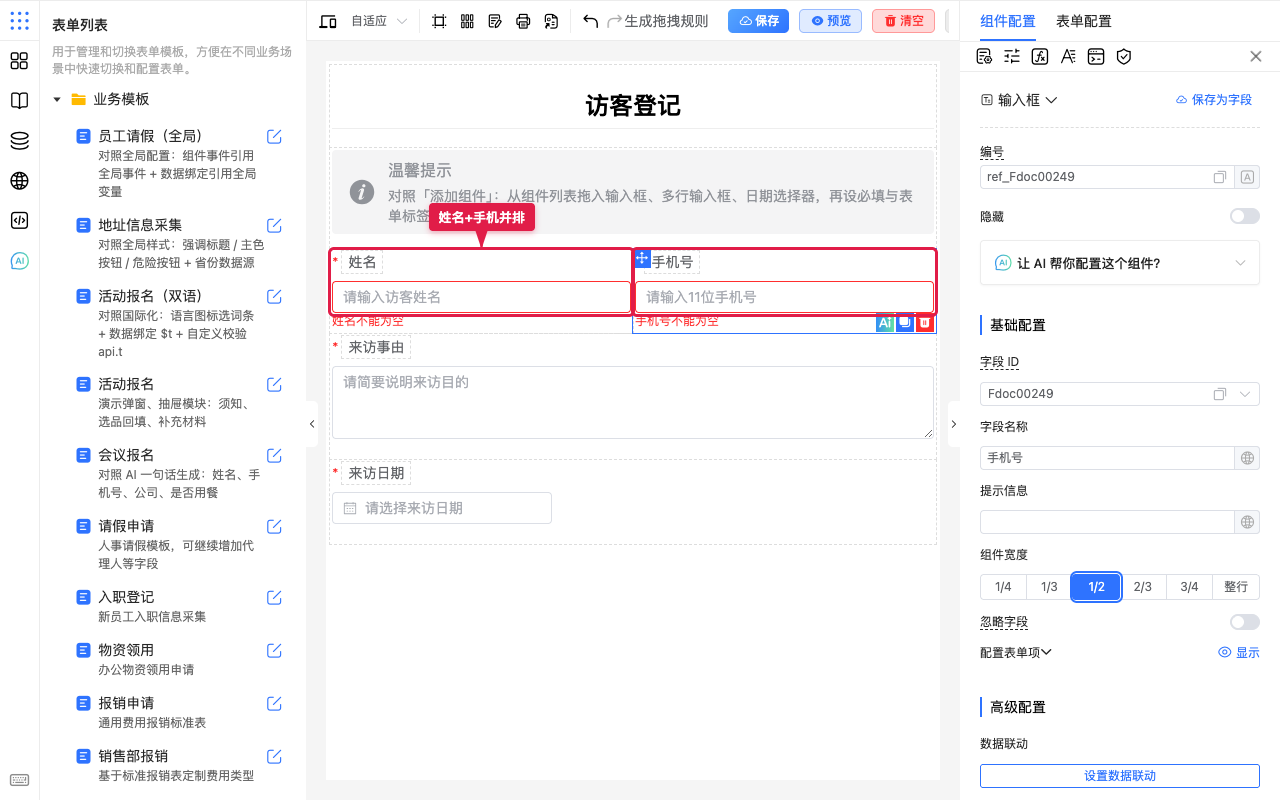Open the shield validation configuration icon
Viewport: 1280px width, 800px height.
point(1124,57)
